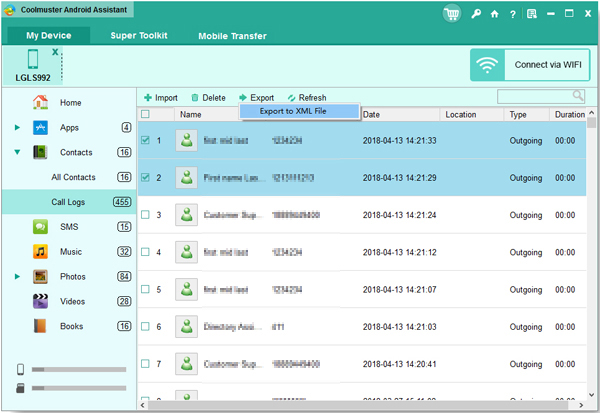Click the vertical scrollbar up arrow
The image size is (600, 413).
[x=592, y=113]
